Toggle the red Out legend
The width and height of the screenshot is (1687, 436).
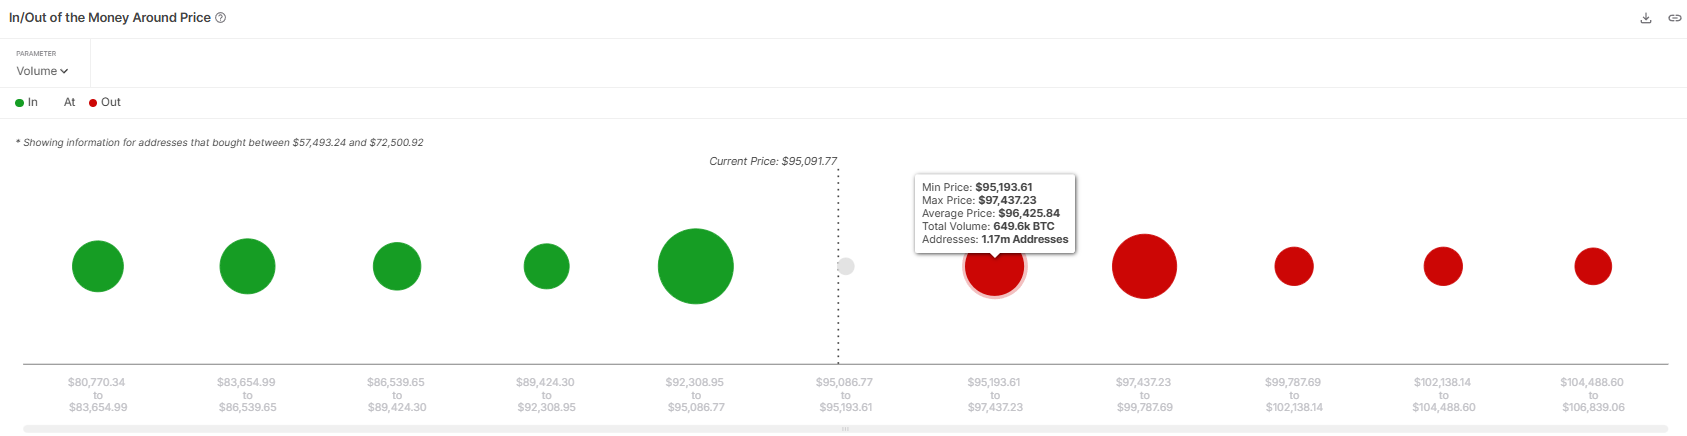point(105,102)
